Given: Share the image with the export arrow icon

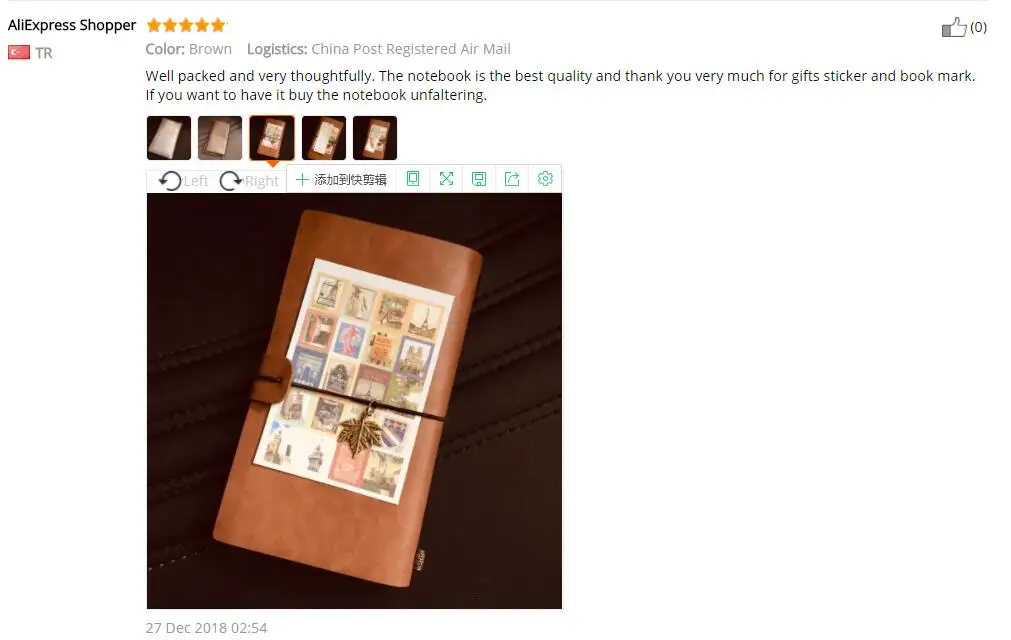Looking at the screenshot, I should 512,179.
